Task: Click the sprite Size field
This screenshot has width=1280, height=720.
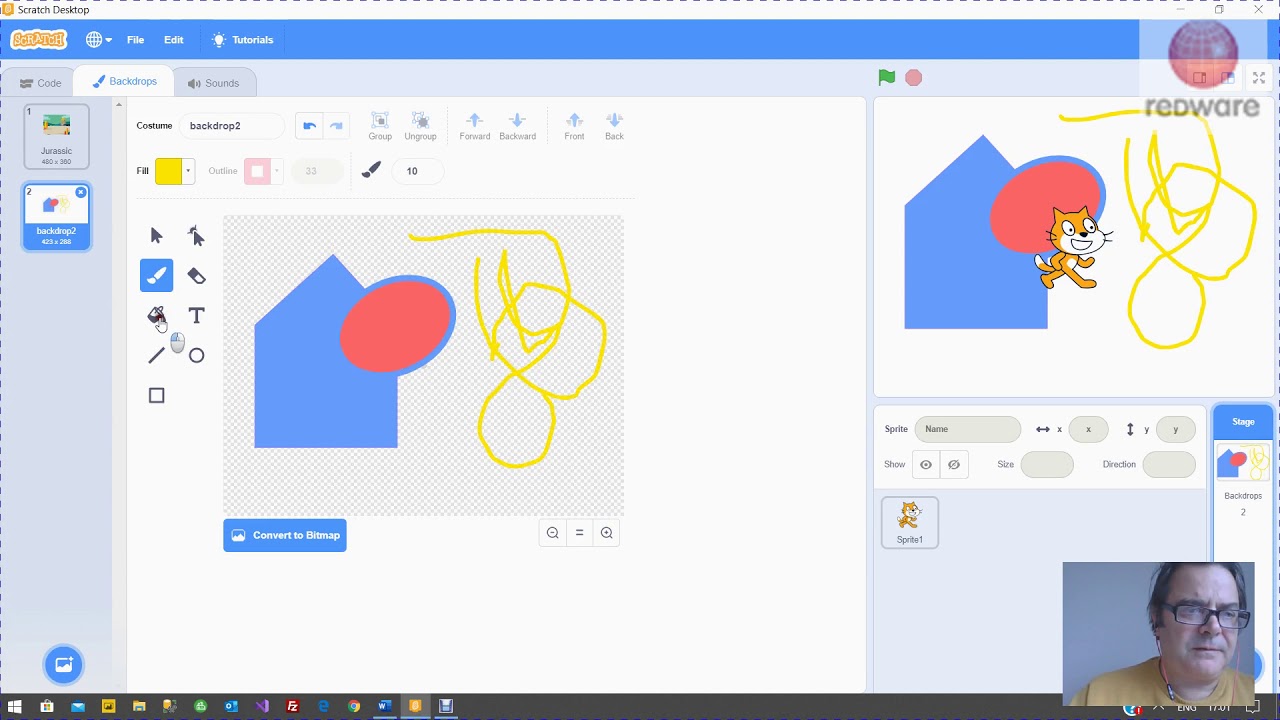Action: coord(1047,464)
